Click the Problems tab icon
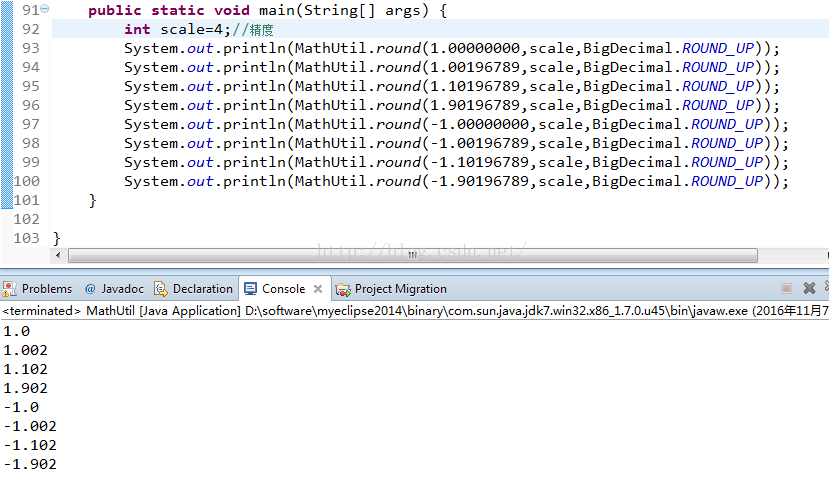The image size is (834, 486). pyautogui.click(x=9, y=289)
